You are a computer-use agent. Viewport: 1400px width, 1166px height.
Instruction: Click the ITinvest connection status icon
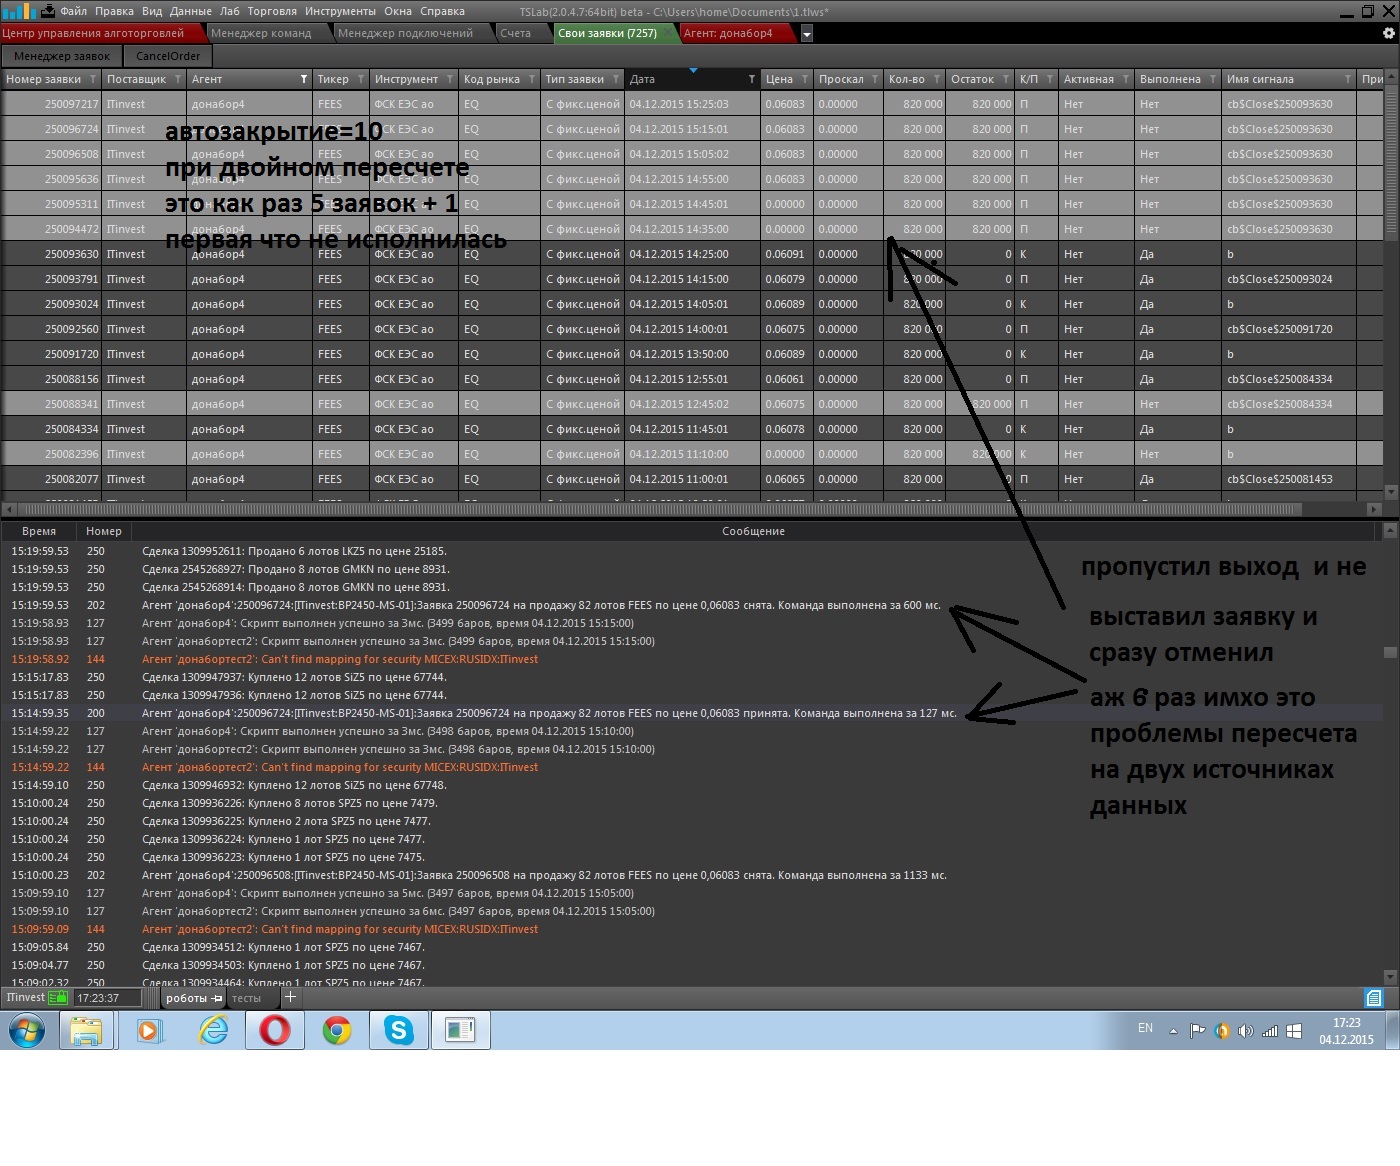tap(58, 997)
